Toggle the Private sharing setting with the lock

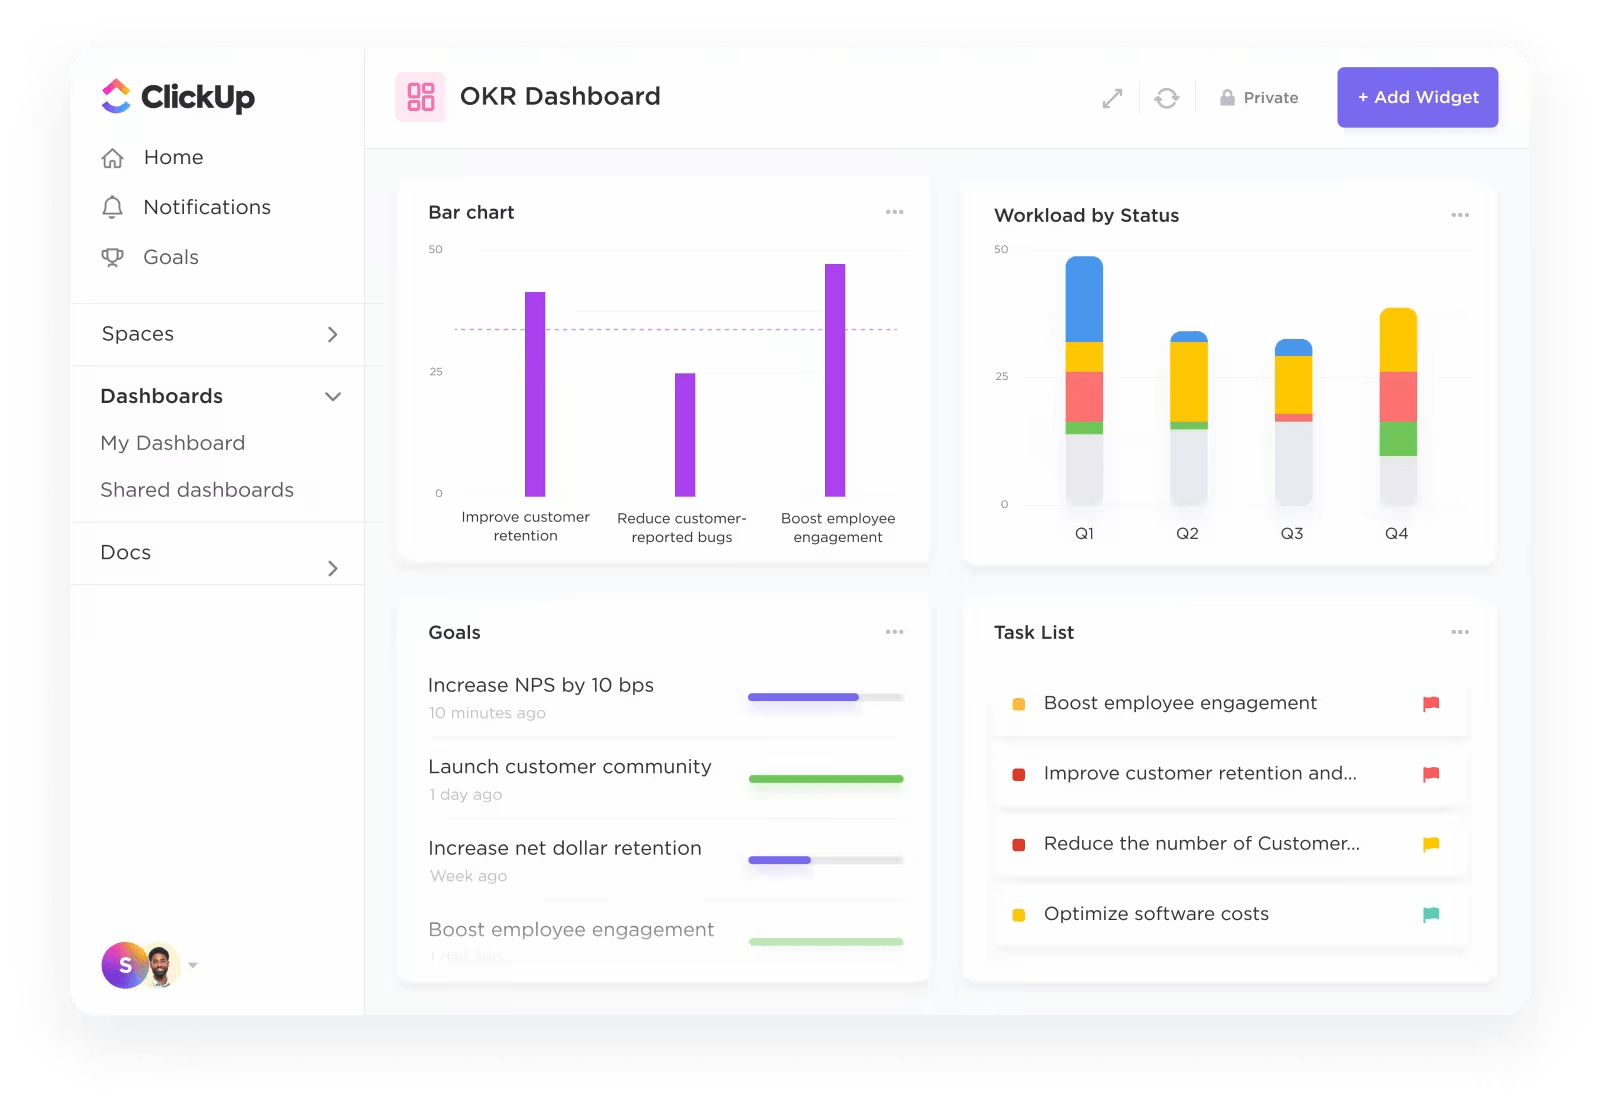coord(1226,97)
